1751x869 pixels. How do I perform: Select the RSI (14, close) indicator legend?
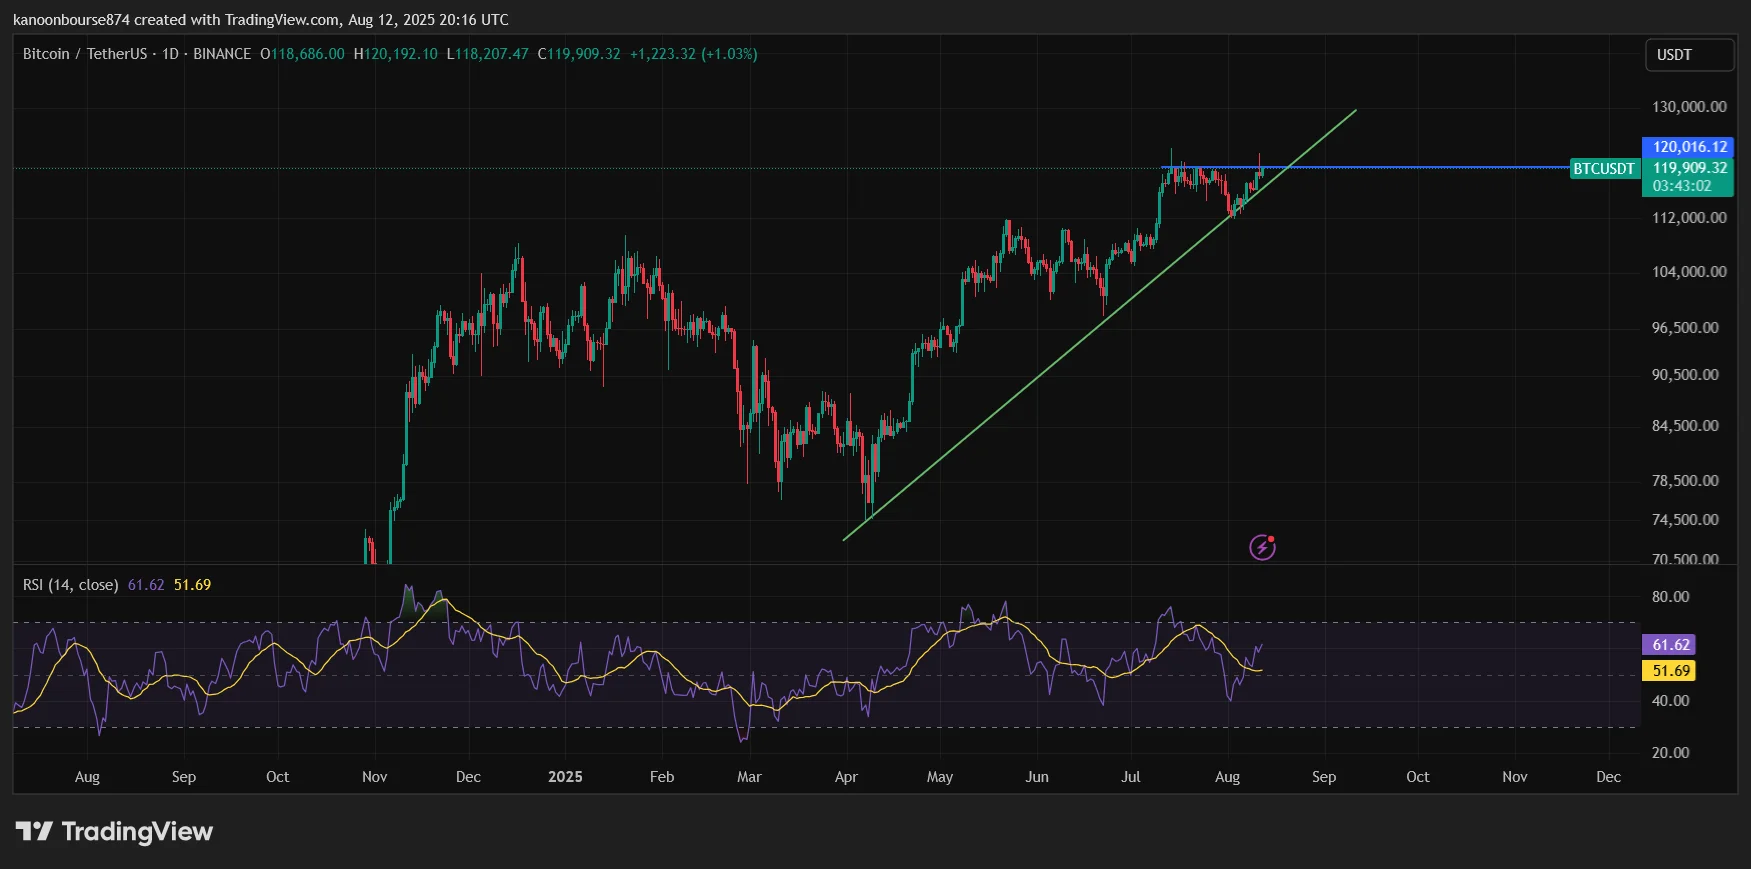(70, 585)
